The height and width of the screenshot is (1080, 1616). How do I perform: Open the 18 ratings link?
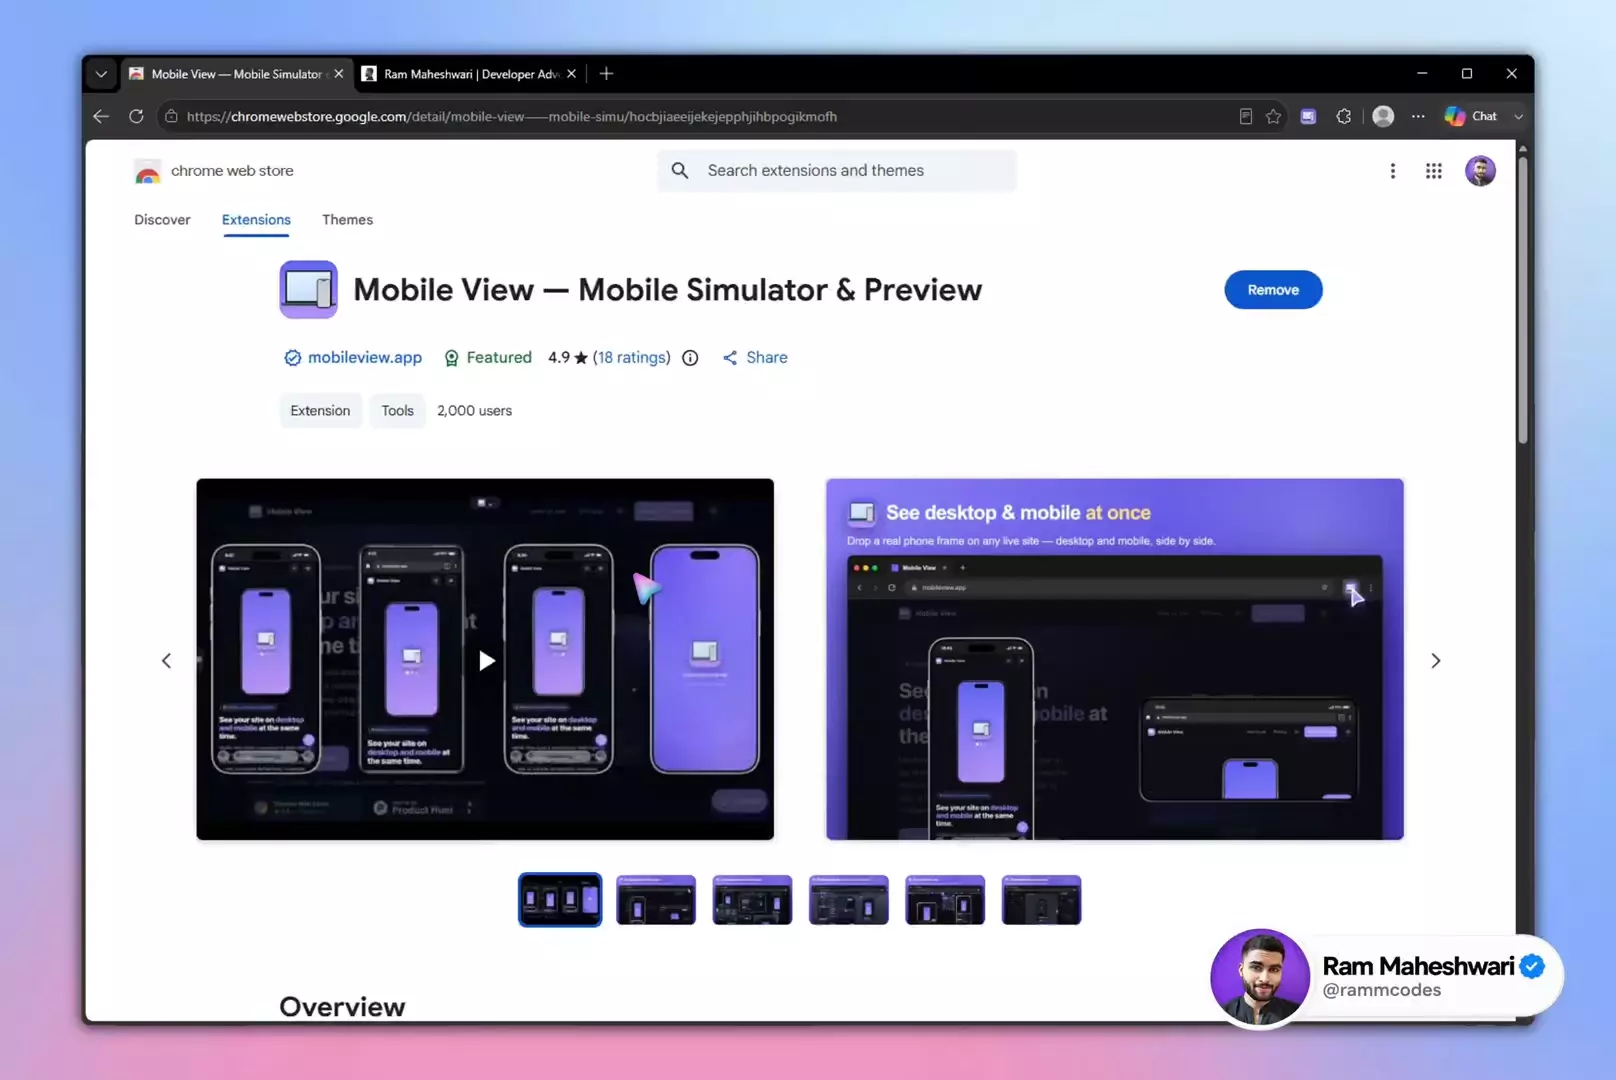(x=631, y=357)
